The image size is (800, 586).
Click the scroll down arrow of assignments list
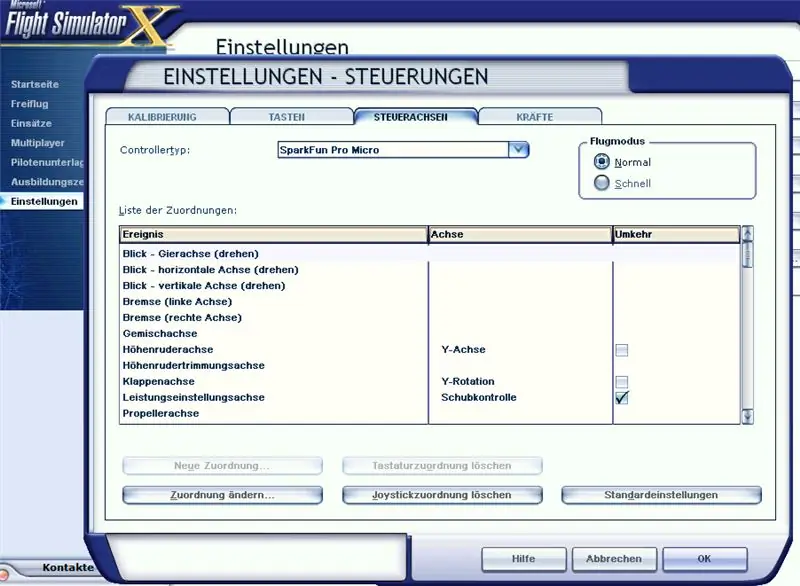[x=747, y=416]
